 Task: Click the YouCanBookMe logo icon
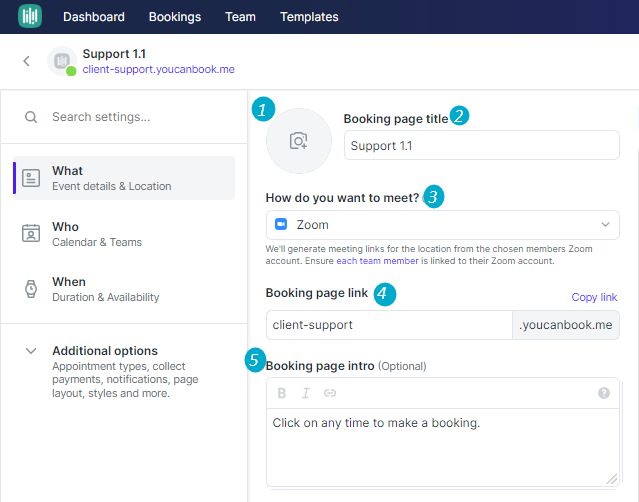(30, 16)
